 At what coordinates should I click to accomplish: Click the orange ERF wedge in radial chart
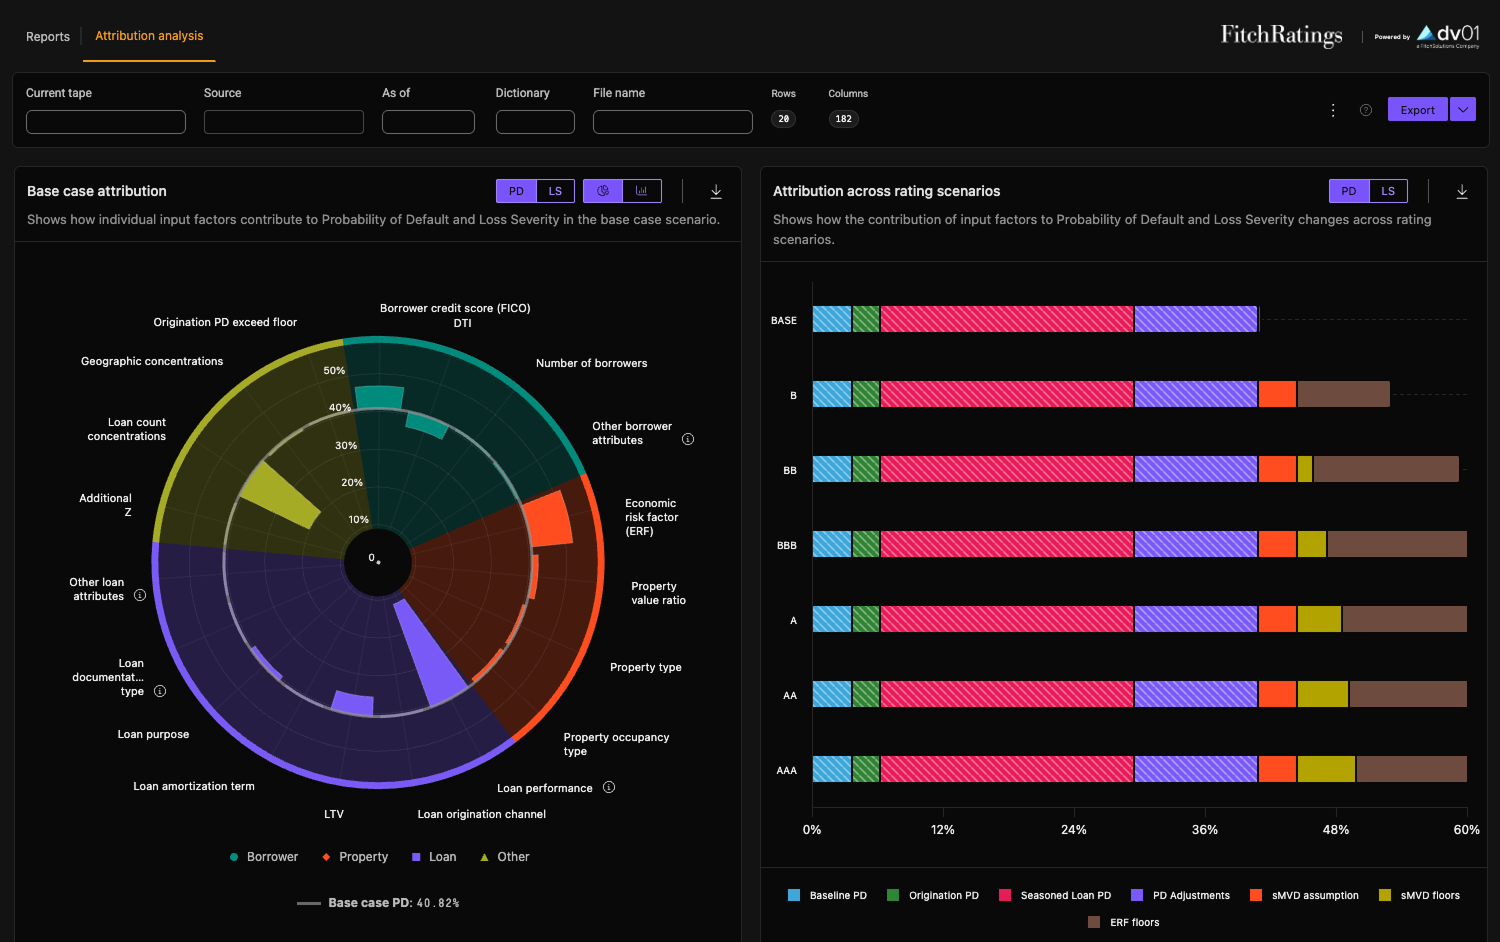[548, 518]
